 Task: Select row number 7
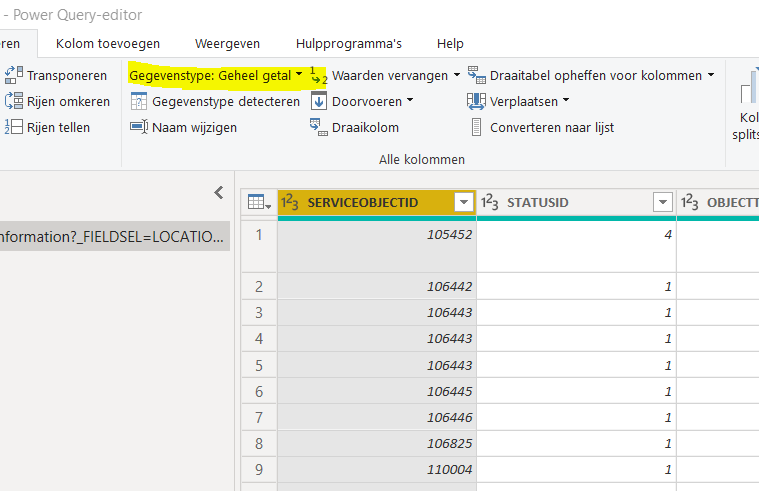coord(259,417)
